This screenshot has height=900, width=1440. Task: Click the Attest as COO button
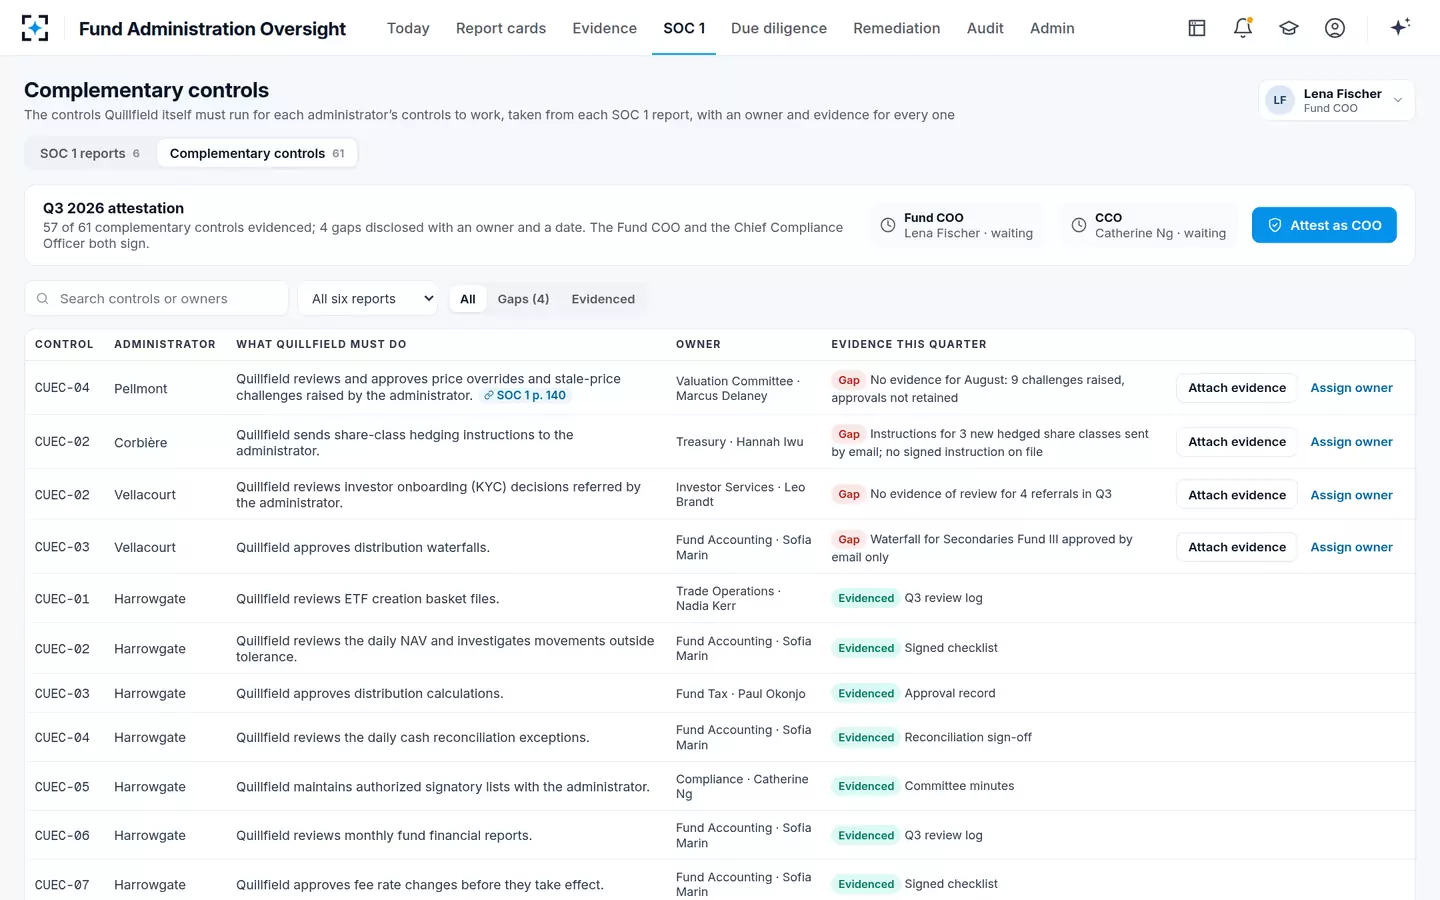[1324, 225]
